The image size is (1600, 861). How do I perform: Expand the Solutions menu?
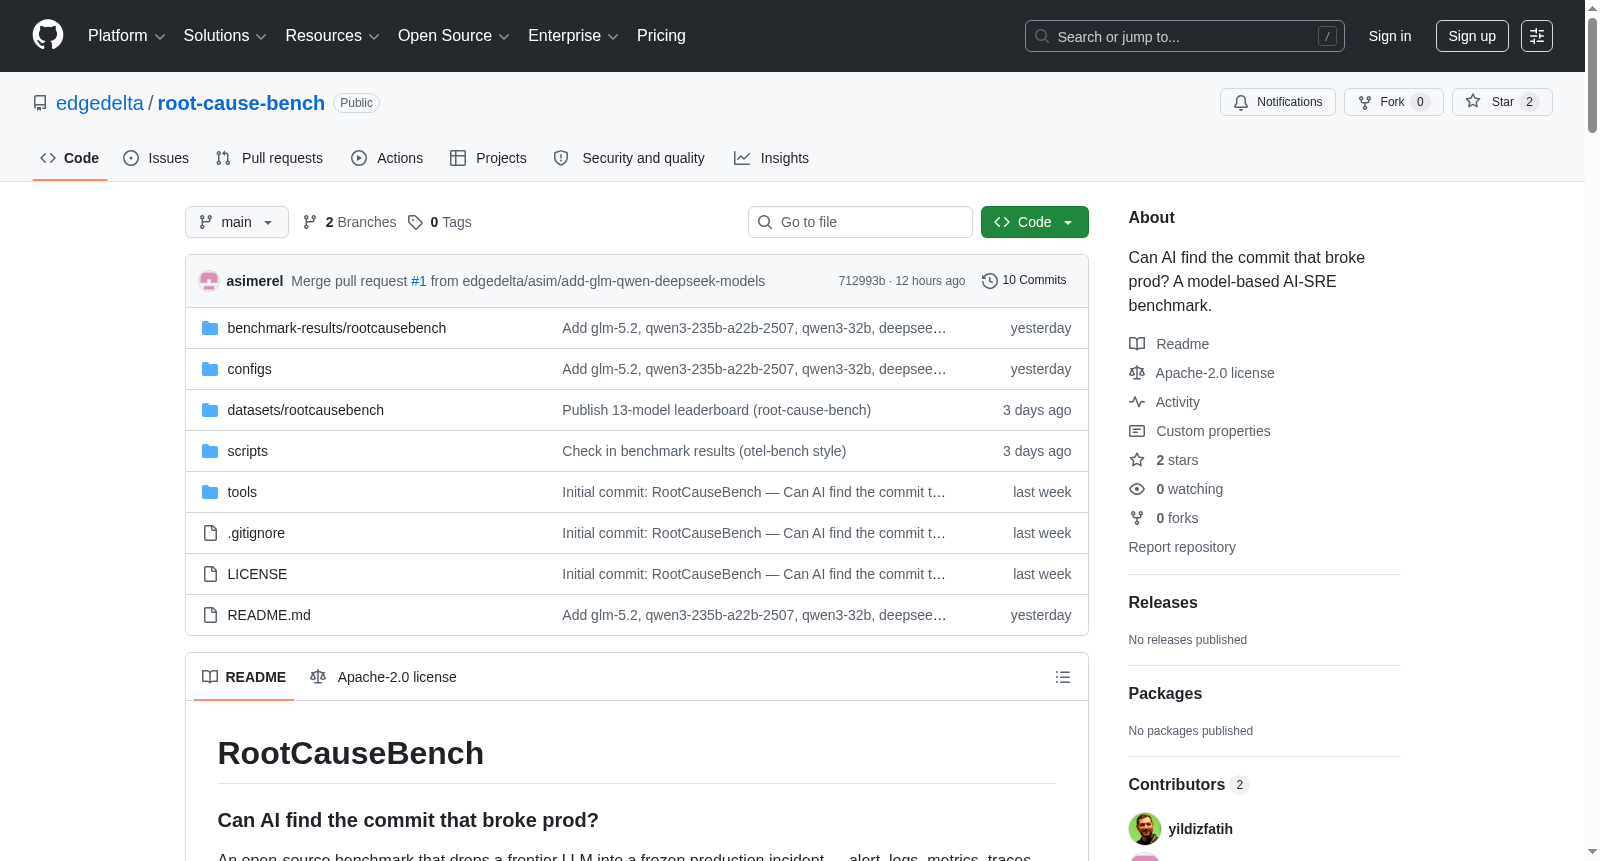[x=225, y=36]
